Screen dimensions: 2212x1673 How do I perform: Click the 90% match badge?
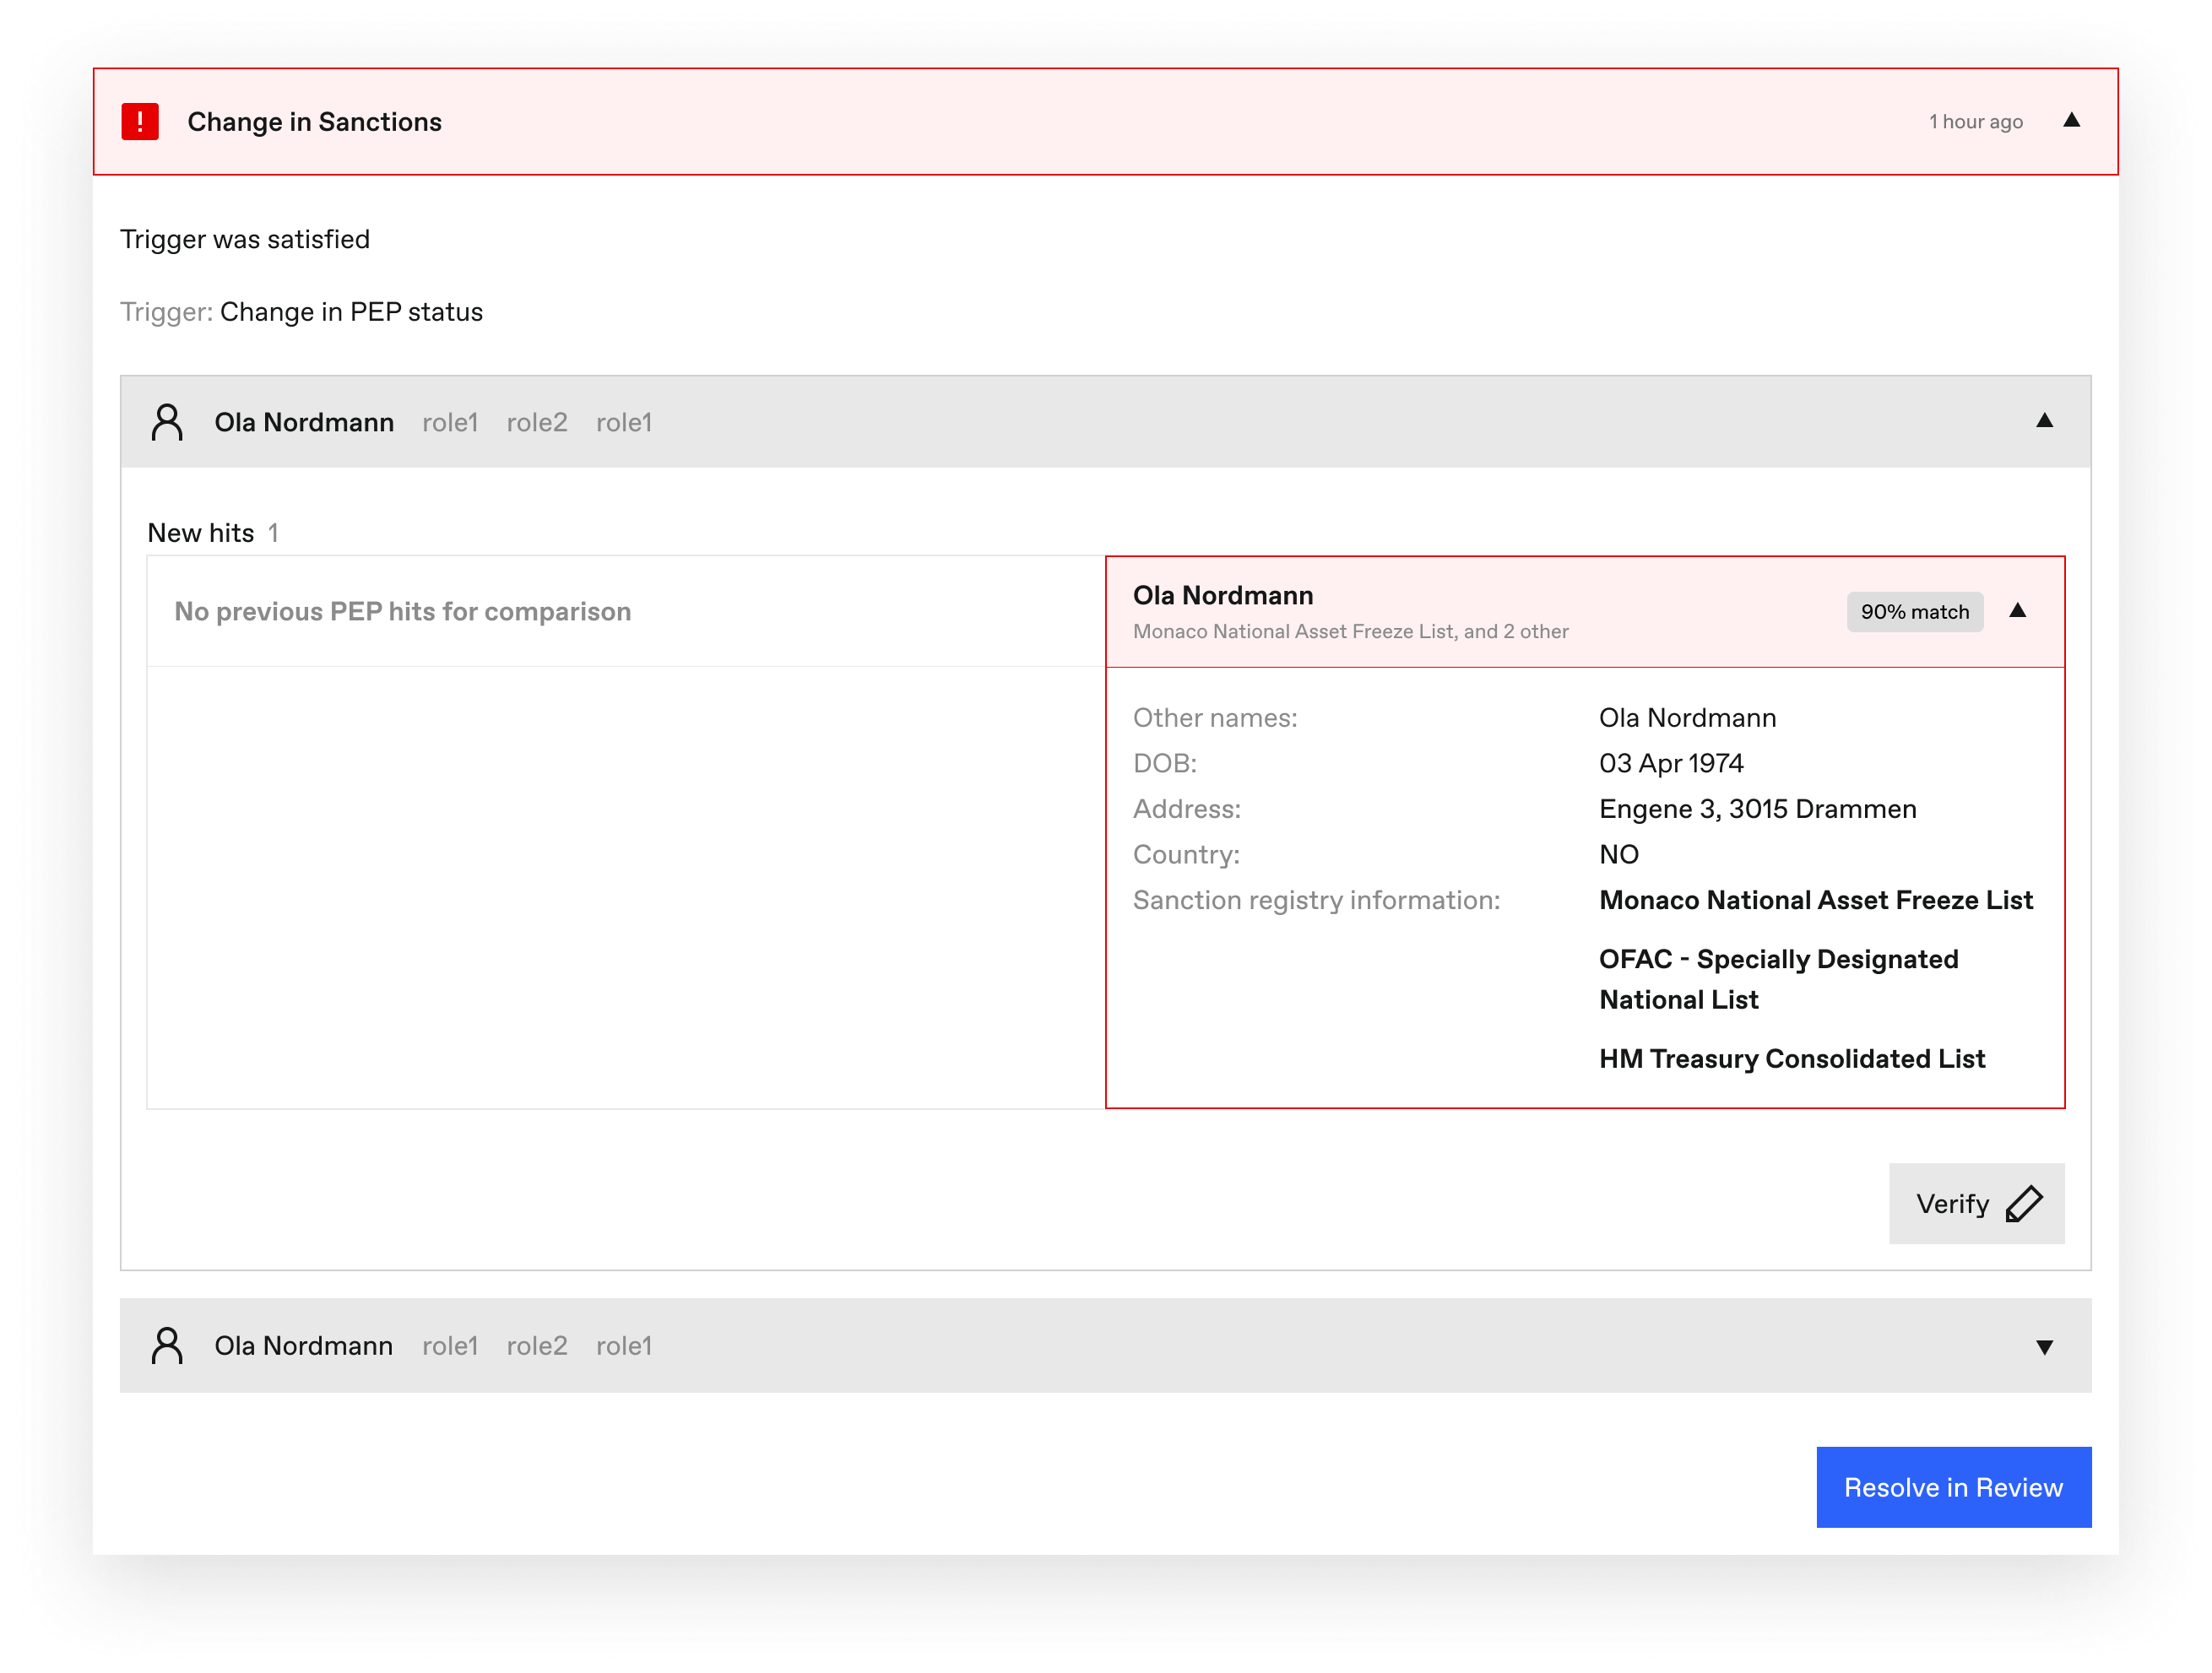1914,612
